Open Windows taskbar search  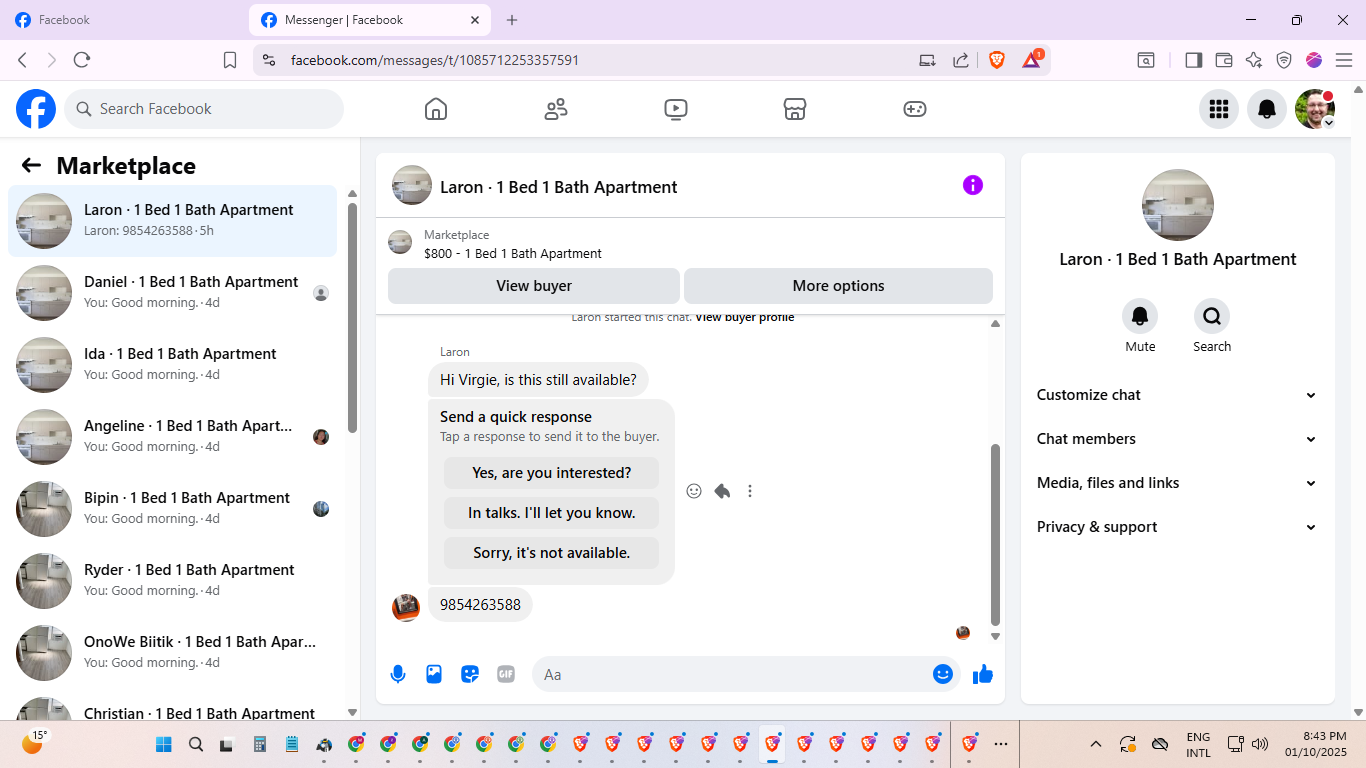pos(196,744)
